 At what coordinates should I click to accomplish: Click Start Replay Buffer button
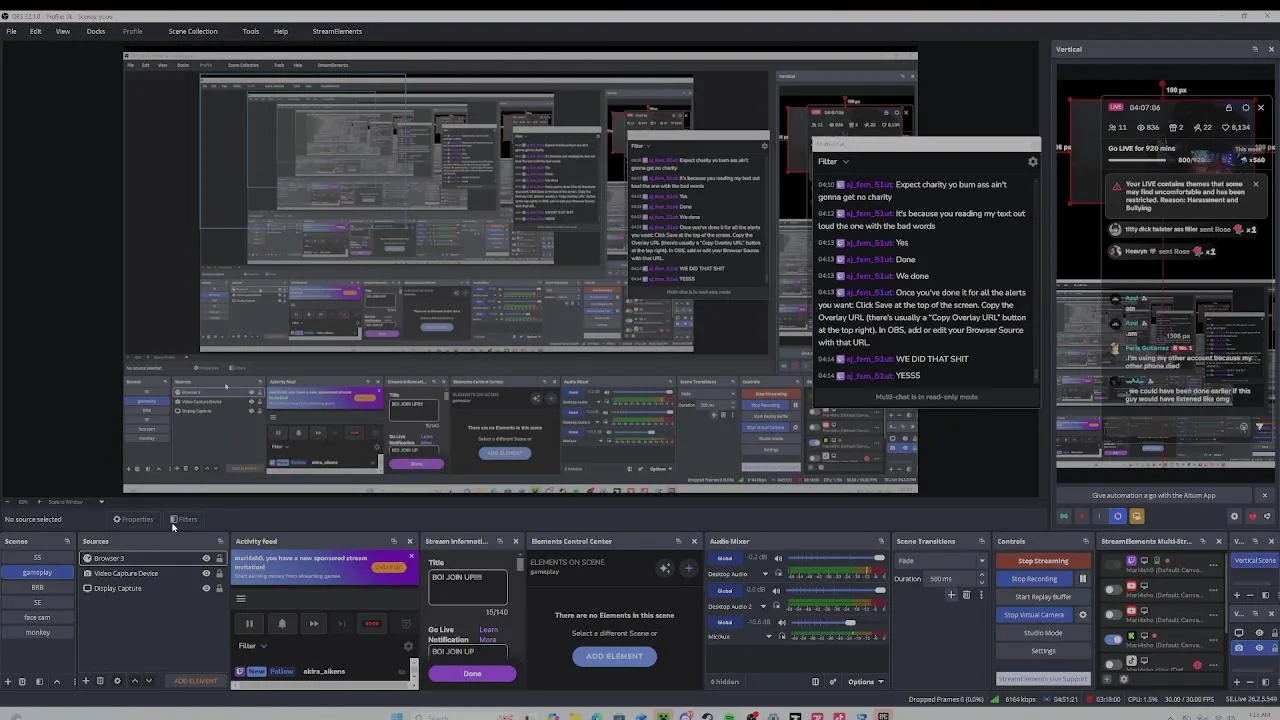point(1043,597)
